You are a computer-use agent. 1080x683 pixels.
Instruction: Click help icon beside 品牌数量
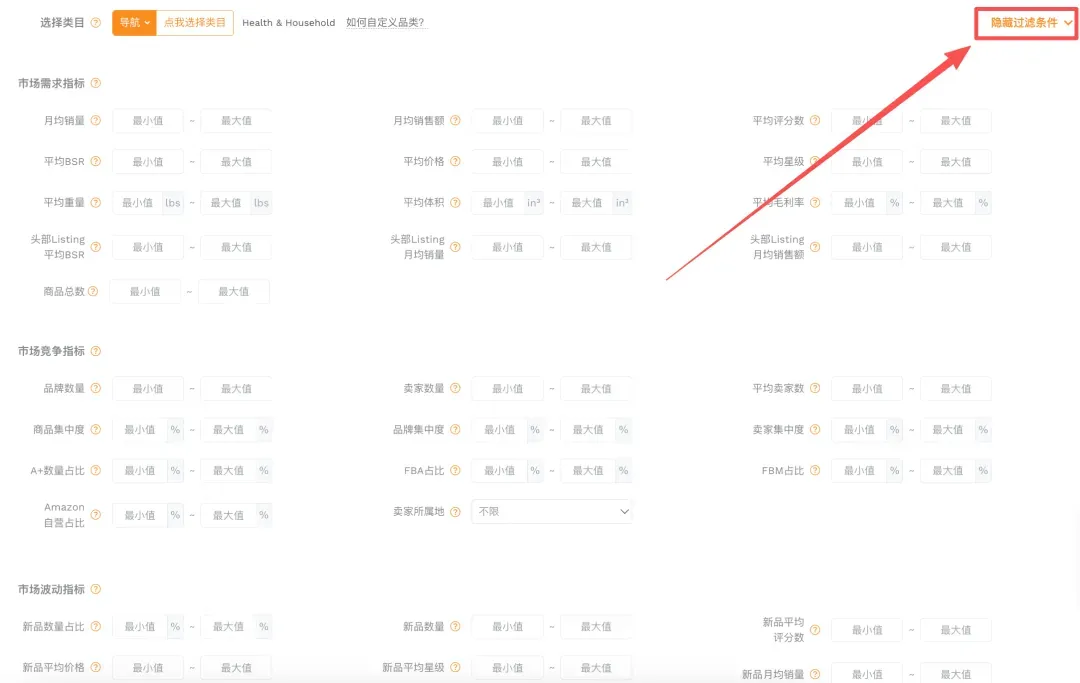(x=96, y=388)
